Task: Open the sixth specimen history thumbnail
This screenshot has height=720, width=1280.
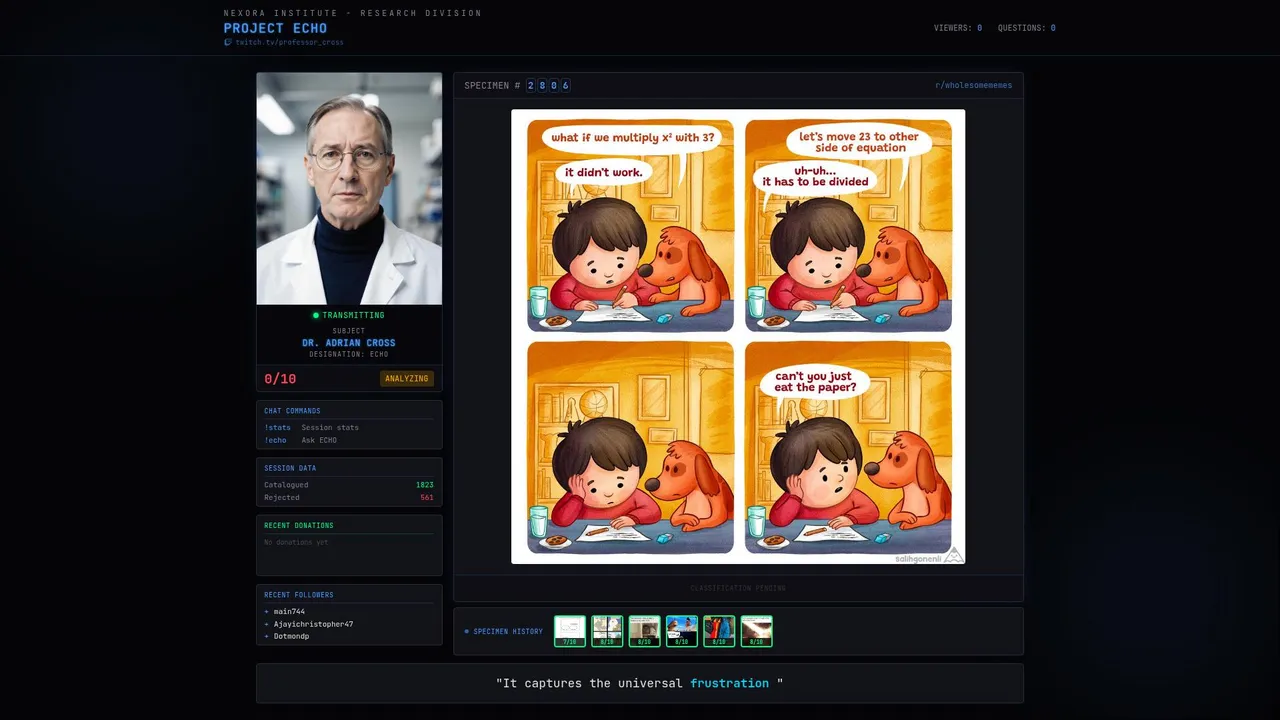Action: click(756, 631)
